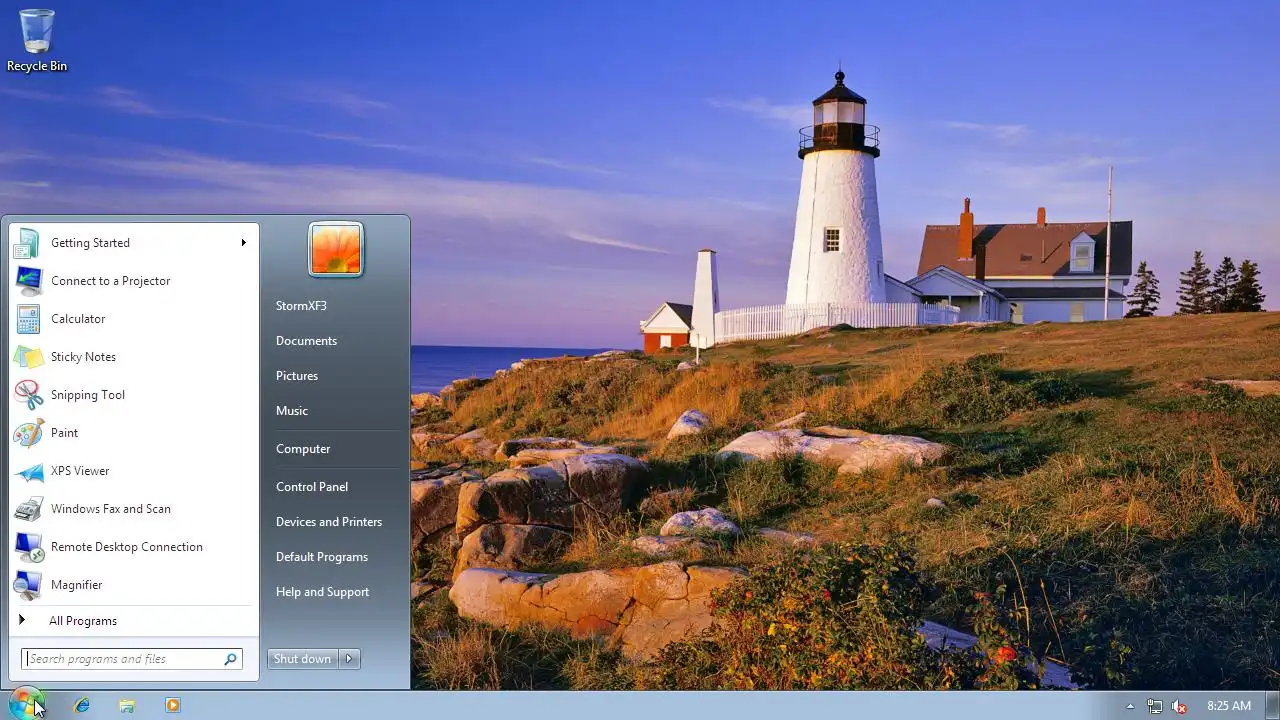1280x720 pixels.
Task: Open Music from the Start menu
Action: pos(292,411)
